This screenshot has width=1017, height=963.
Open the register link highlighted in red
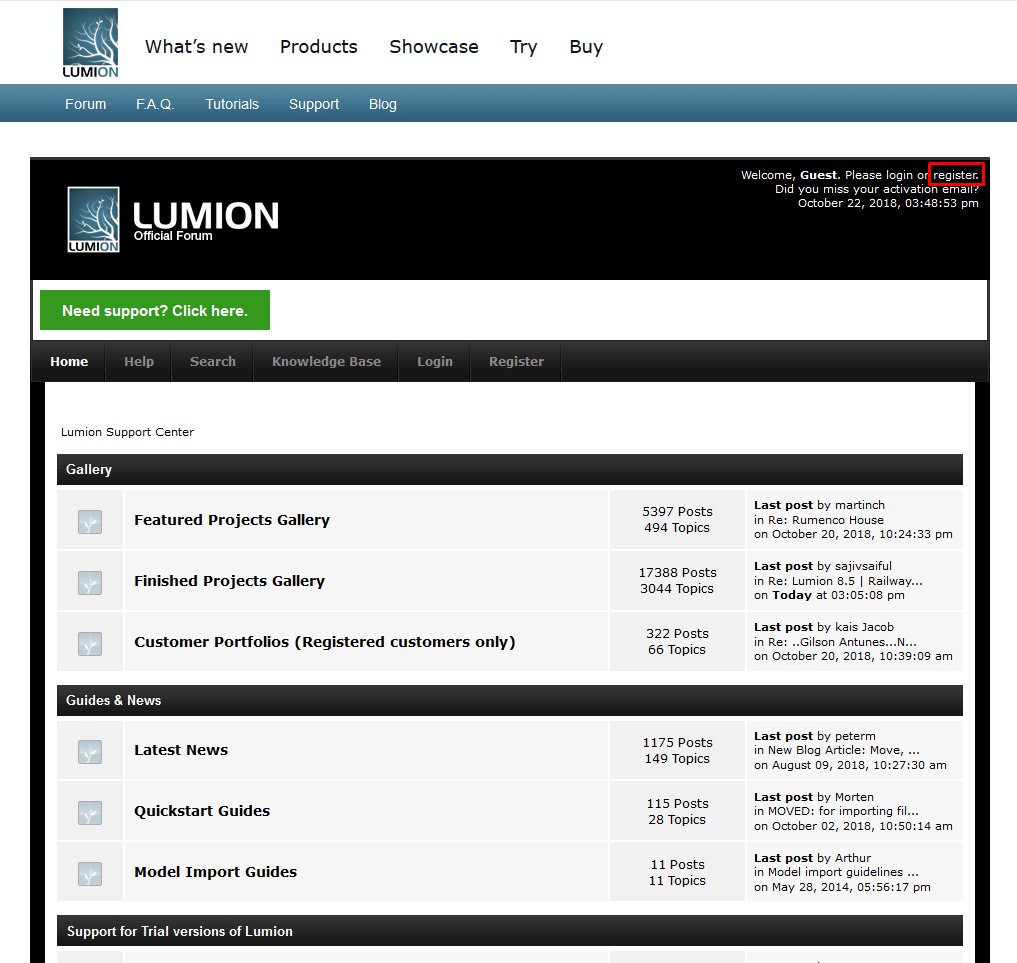coord(955,174)
